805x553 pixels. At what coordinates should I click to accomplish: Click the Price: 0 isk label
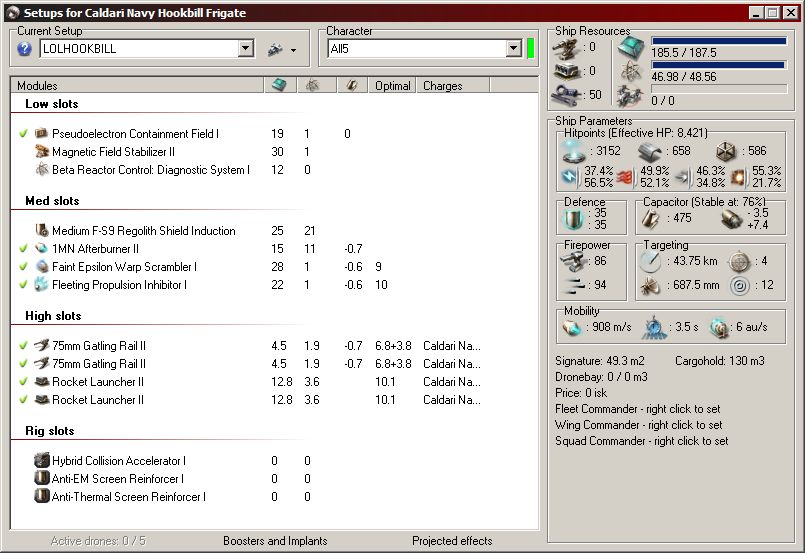pos(581,393)
